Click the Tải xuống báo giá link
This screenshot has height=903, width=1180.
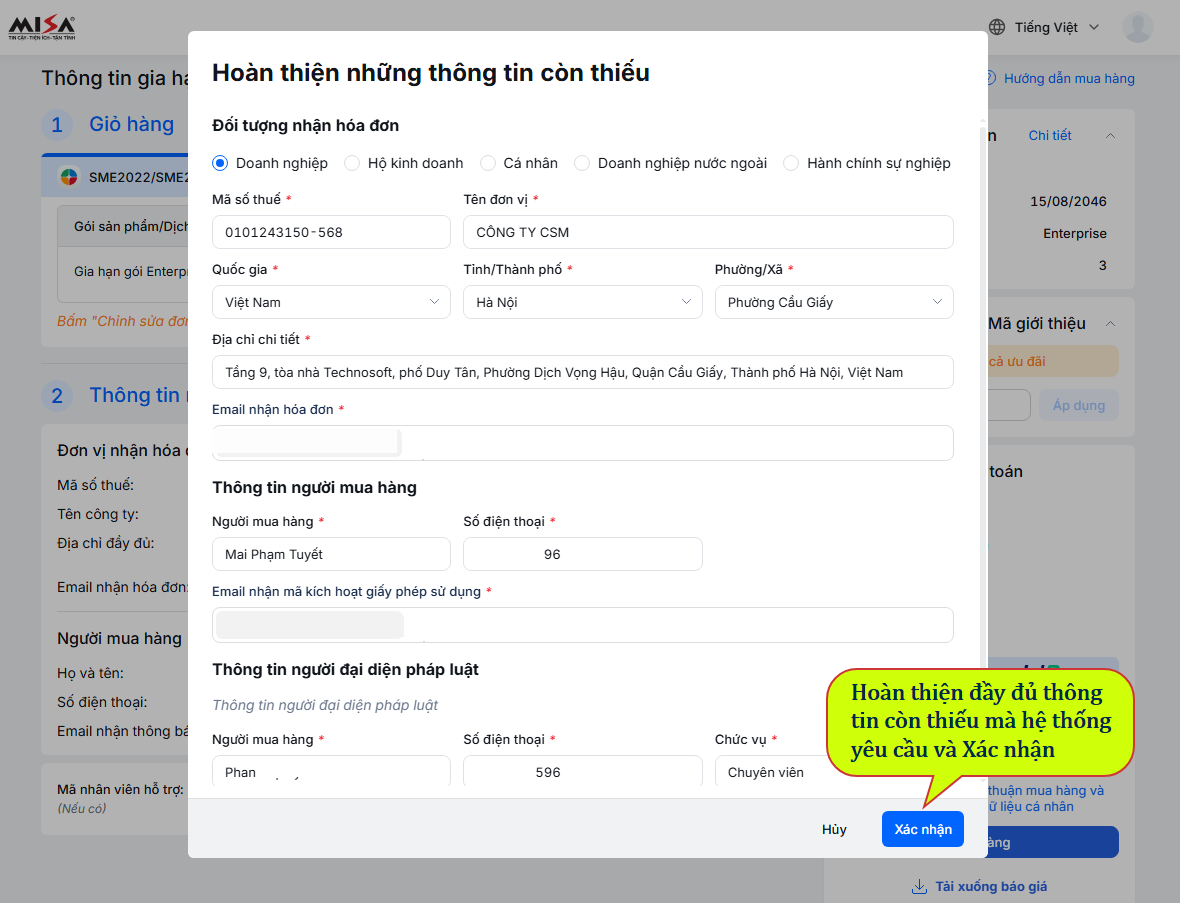point(990,886)
